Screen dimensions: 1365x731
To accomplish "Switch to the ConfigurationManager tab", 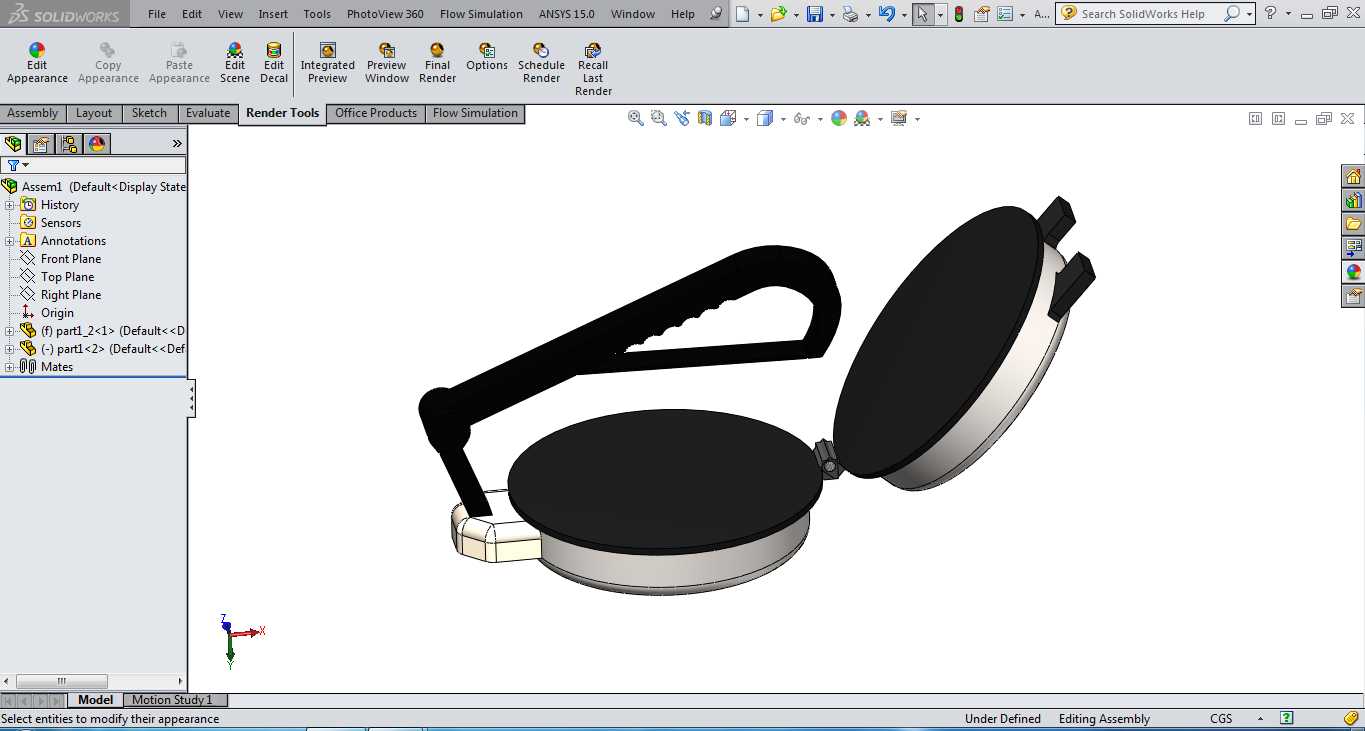I will [x=69, y=144].
